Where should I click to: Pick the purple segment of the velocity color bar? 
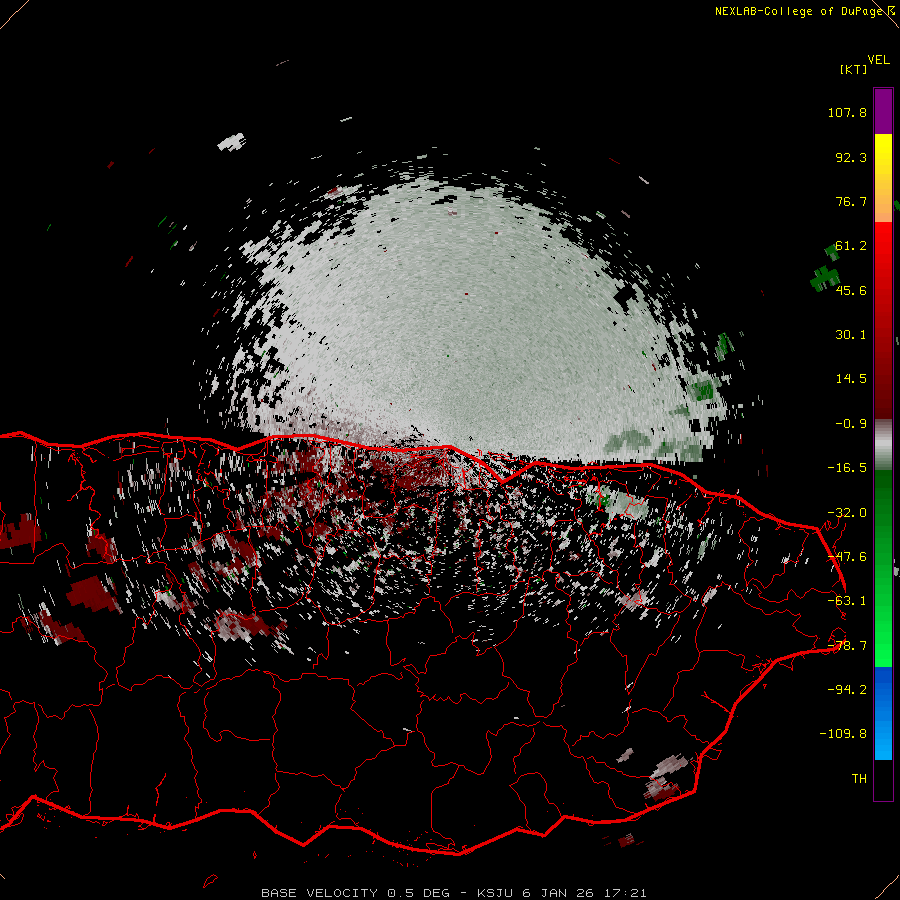883,111
